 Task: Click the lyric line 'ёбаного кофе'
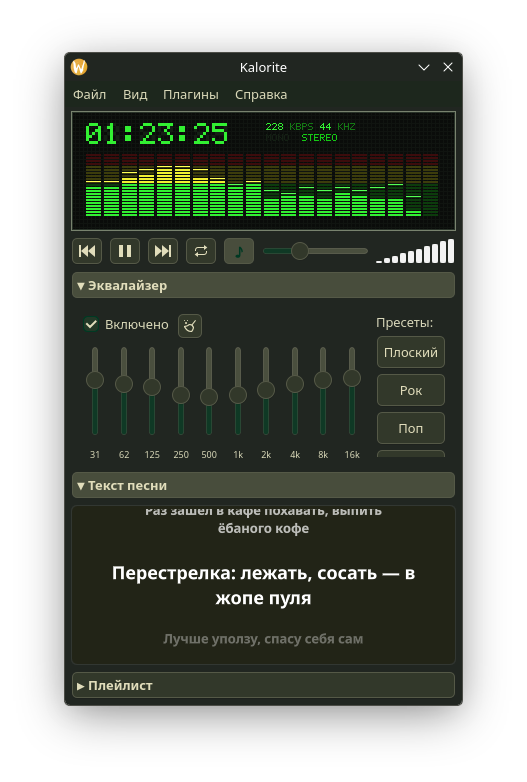click(263, 529)
